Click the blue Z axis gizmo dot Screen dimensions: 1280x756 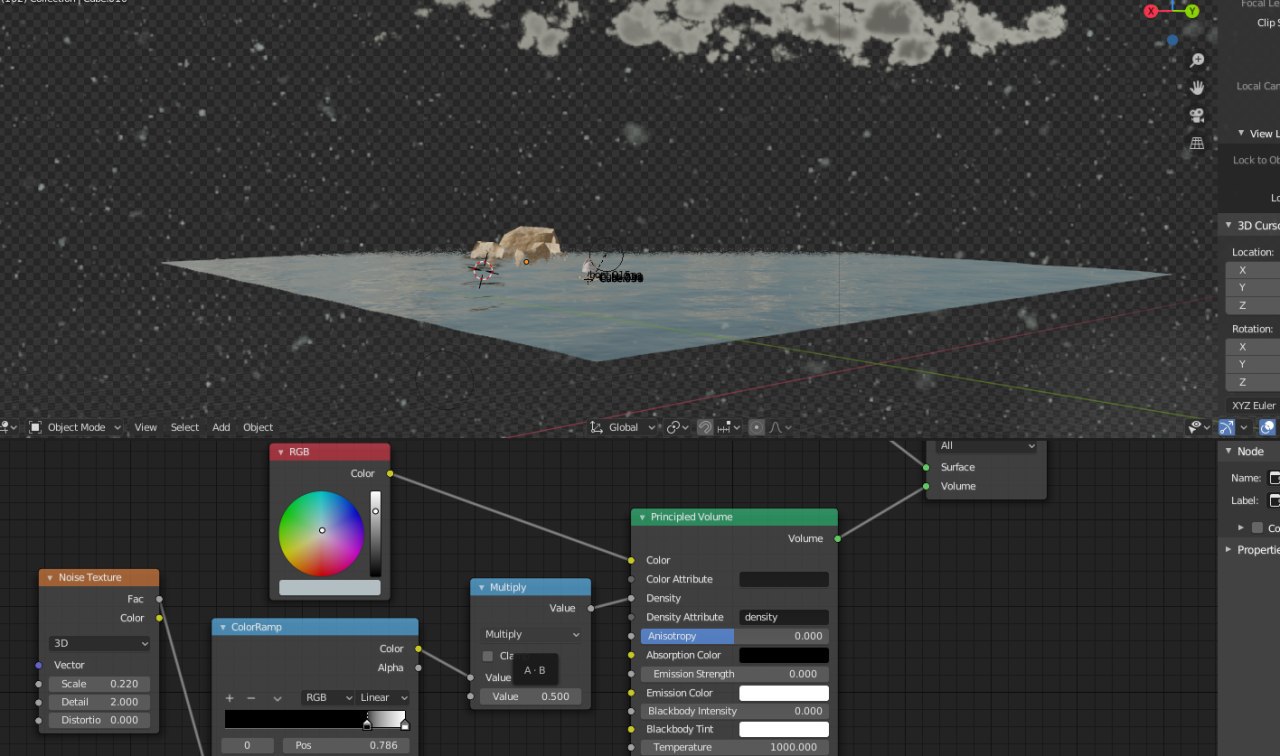[1173, 41]
